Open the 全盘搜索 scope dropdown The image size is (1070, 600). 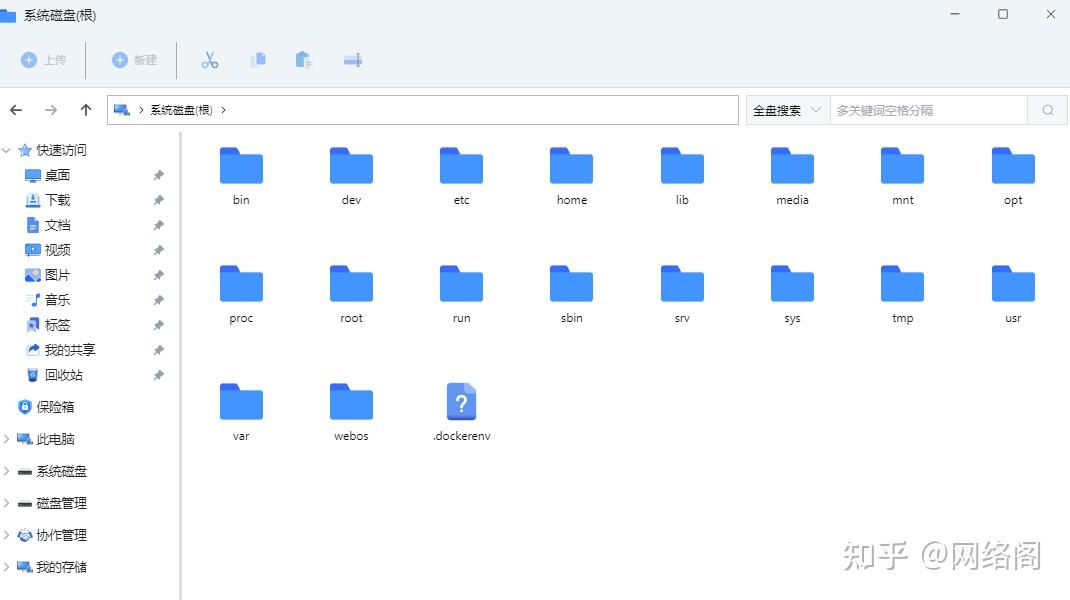(x=785, y=110)
